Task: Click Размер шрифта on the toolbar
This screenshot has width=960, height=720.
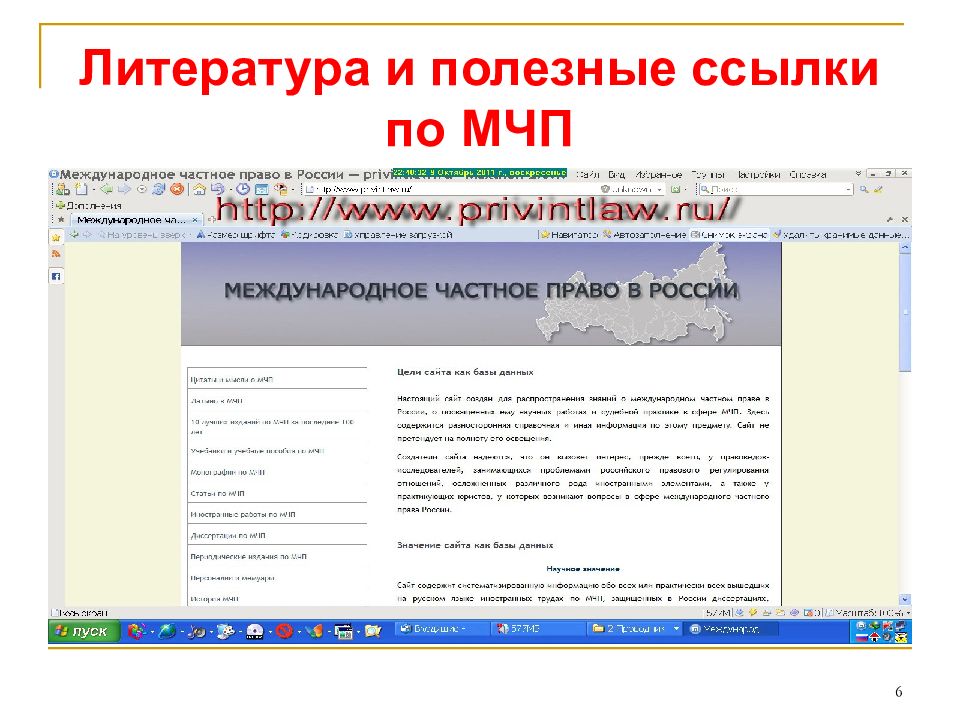Action: coord(235,234)
